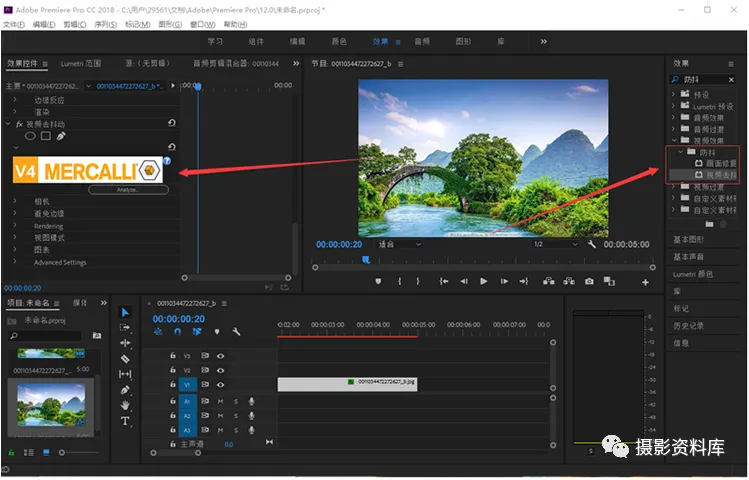This screenshot has width=749, height=480.
Task: Expand the 相机 property group
Action: (15, 201)
